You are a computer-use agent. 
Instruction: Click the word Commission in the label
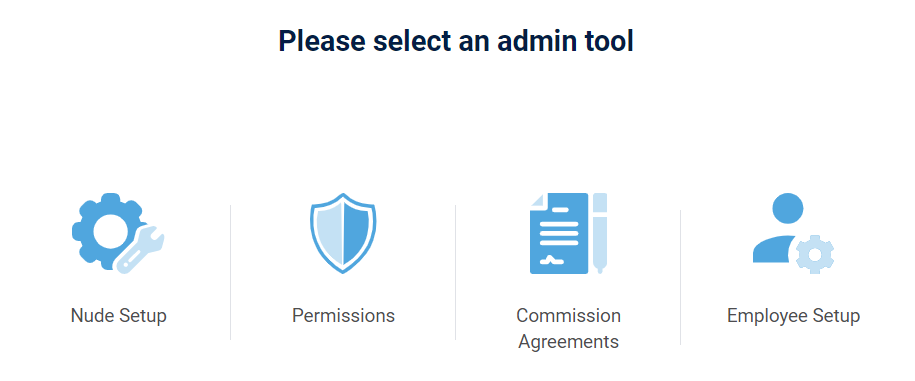[x=568, y=316]
